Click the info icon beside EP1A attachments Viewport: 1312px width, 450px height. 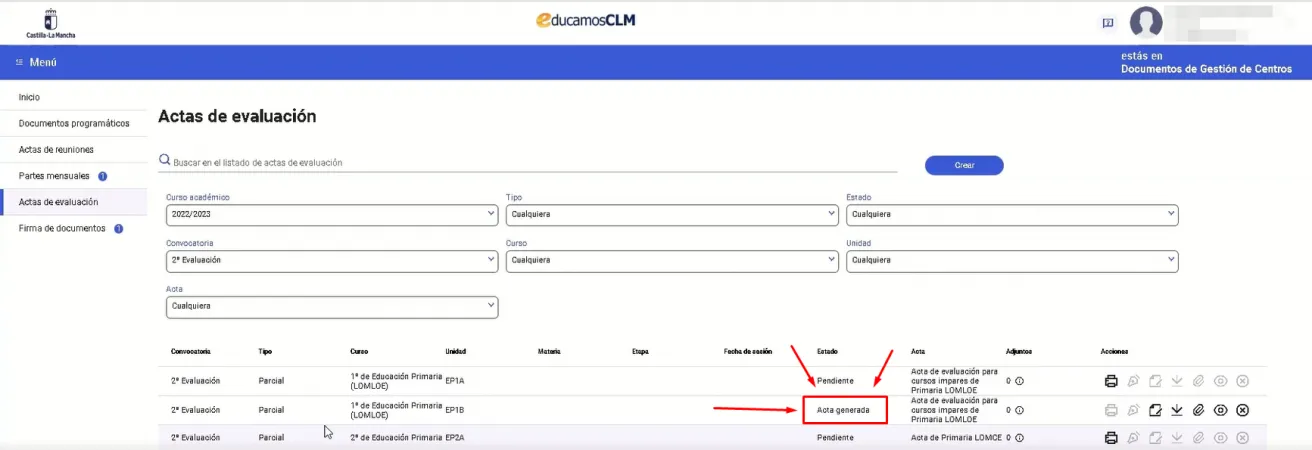point(1019,381)
